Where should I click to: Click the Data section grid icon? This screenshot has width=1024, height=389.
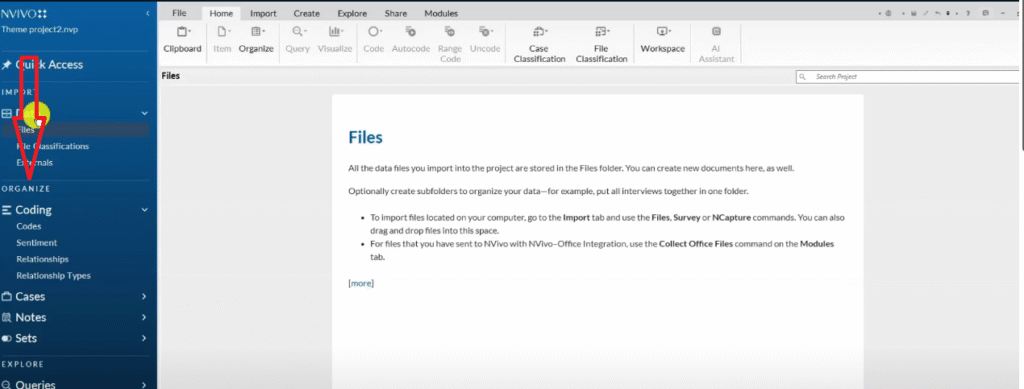tap(7, 113)
